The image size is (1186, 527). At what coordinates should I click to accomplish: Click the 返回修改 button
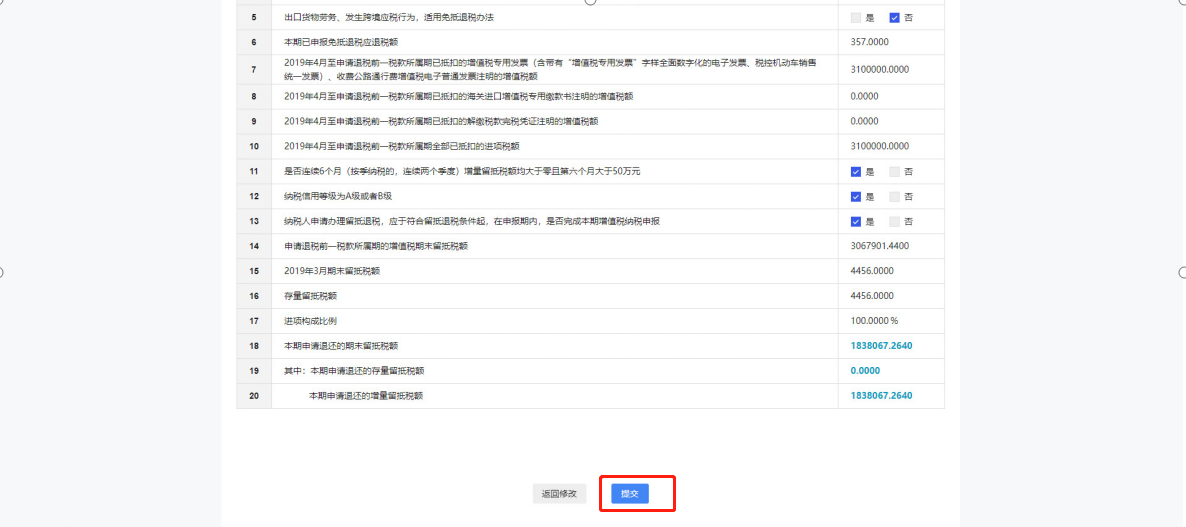[559, 494]
